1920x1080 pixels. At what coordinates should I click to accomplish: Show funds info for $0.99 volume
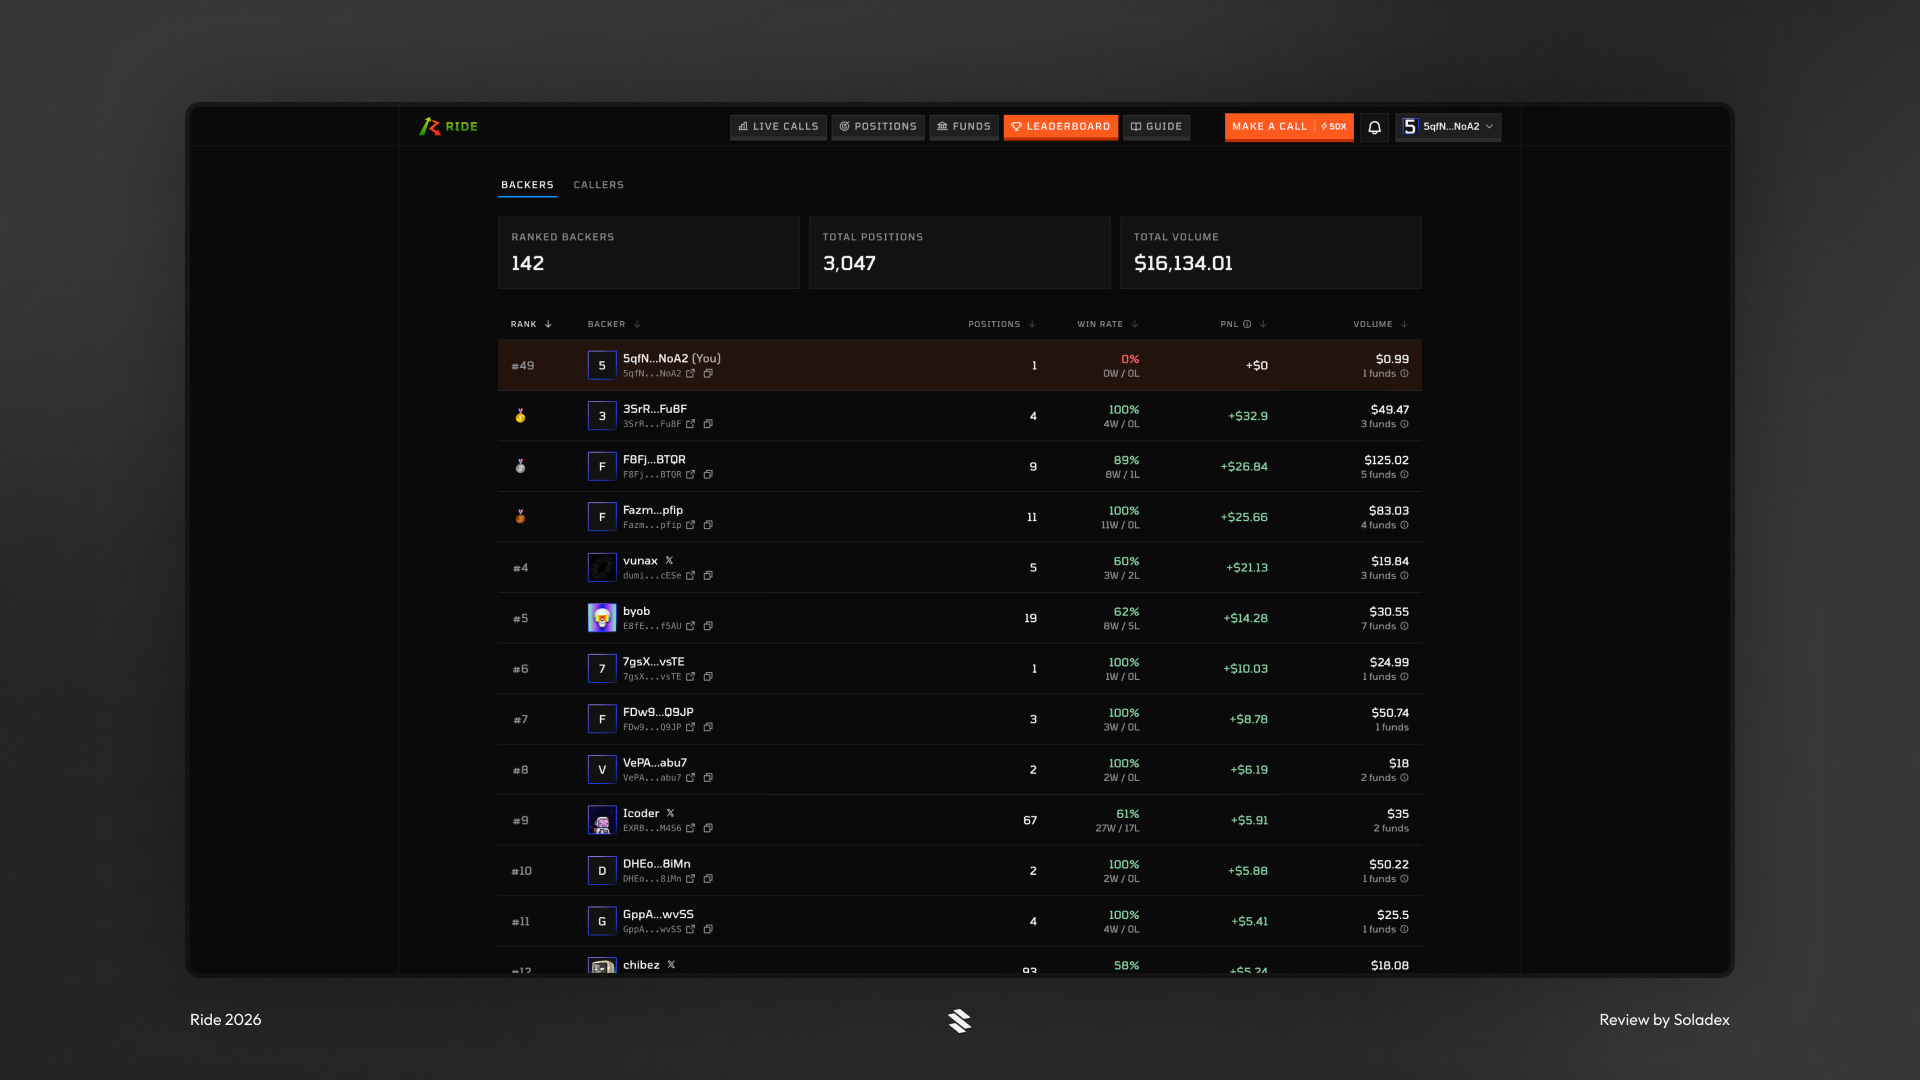coord(1404,374)
